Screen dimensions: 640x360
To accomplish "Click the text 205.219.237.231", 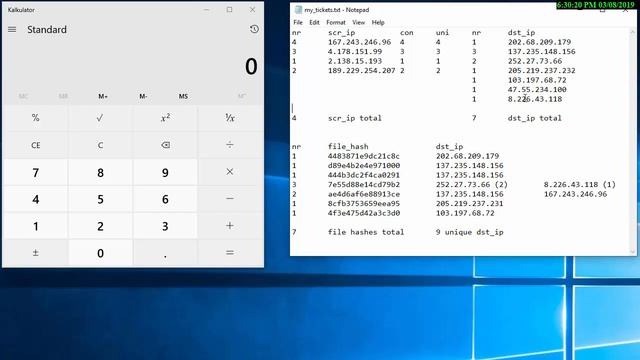I will [x=469, y=203].
